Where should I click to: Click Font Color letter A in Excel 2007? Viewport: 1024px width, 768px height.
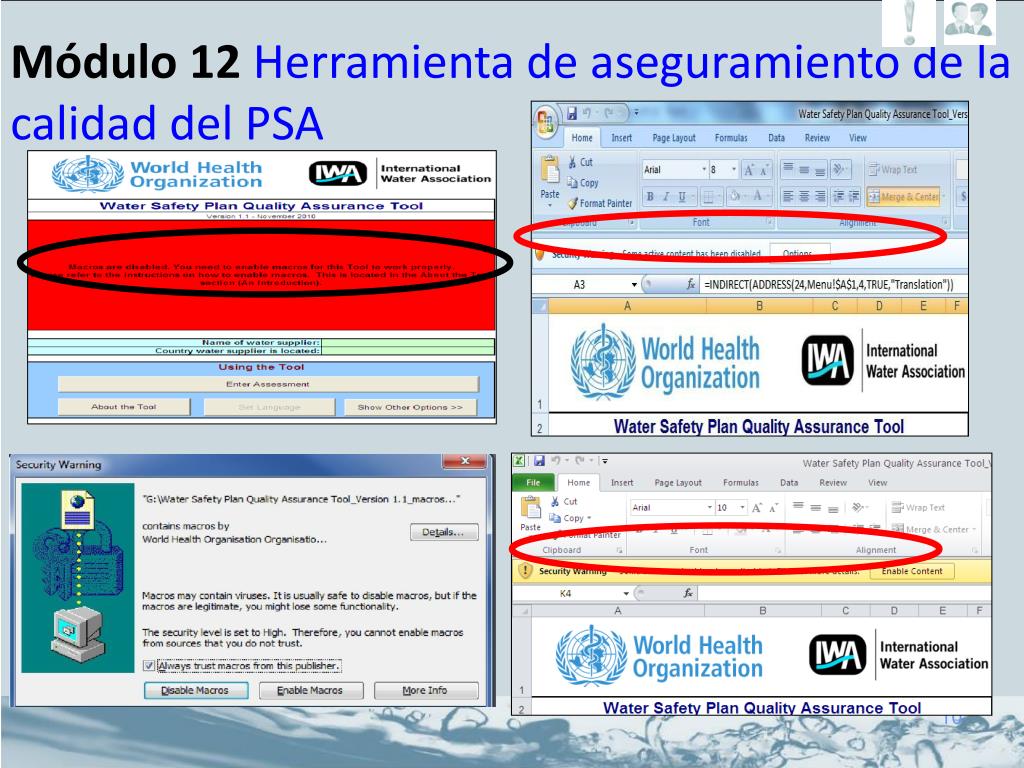pos(759,196)
